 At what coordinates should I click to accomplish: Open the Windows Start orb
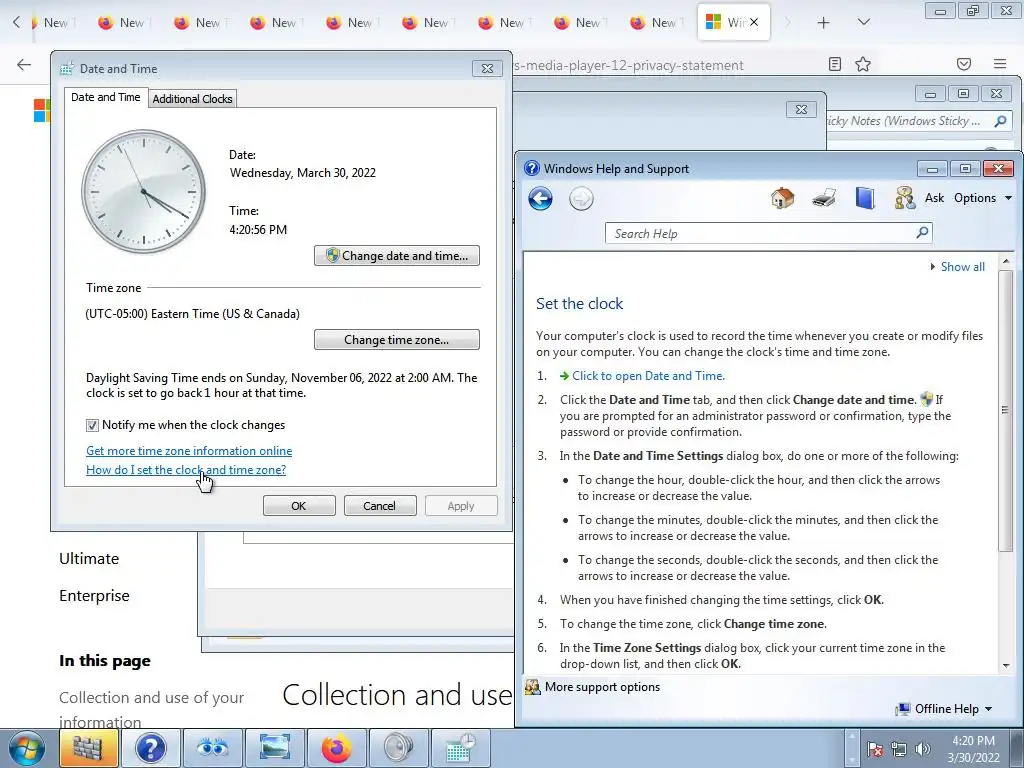tap(25, 748)
